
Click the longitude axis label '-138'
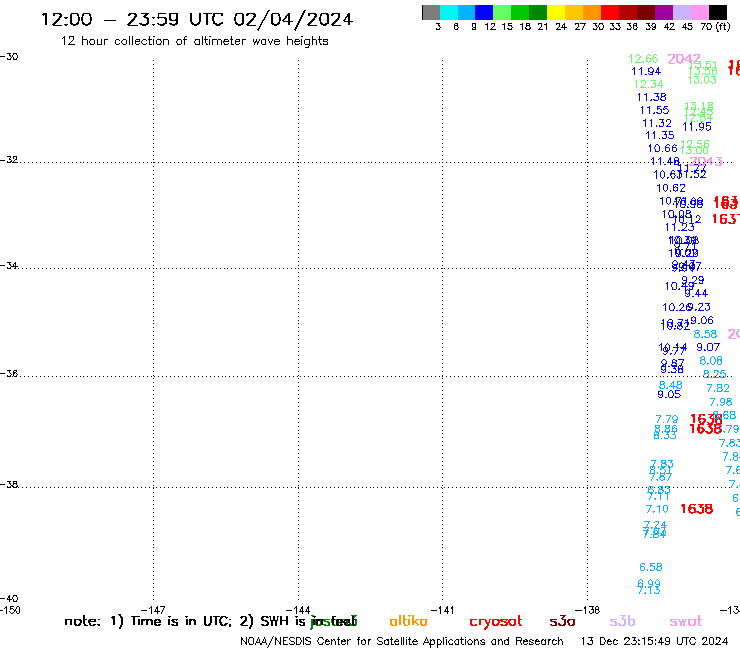(x=588, y=610)
